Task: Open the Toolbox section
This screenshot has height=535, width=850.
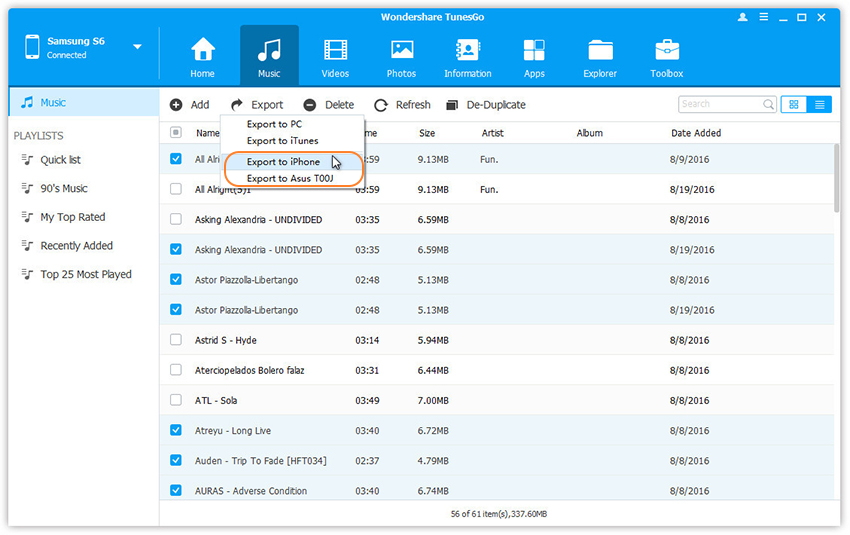Action: point(667,57)
